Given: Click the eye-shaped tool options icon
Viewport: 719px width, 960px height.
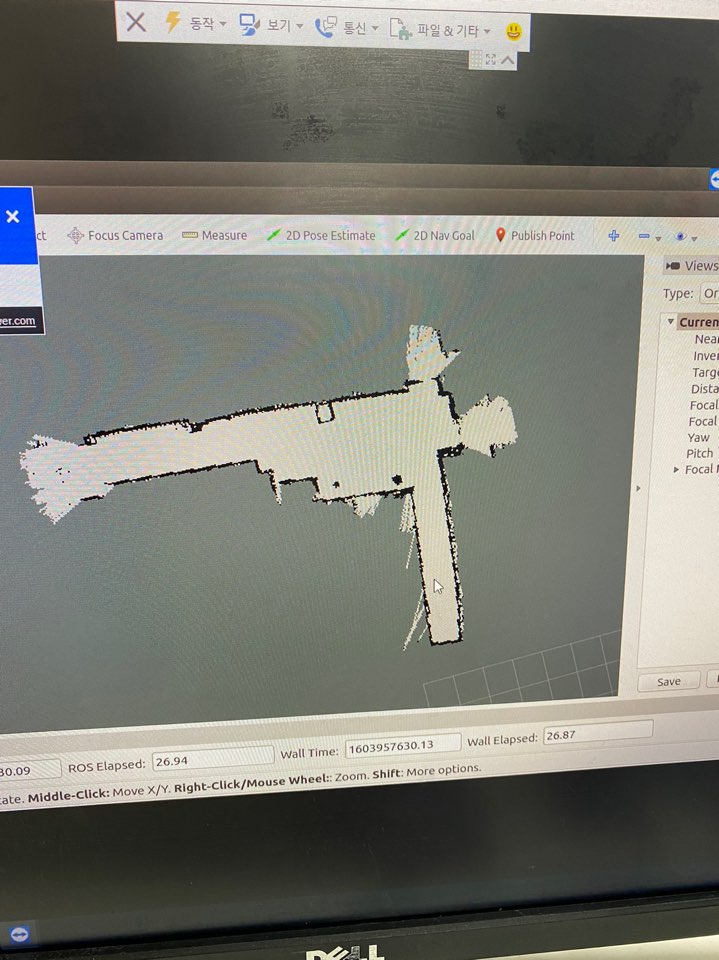Looking at the screenshot, I should click(x=680, y=236).
